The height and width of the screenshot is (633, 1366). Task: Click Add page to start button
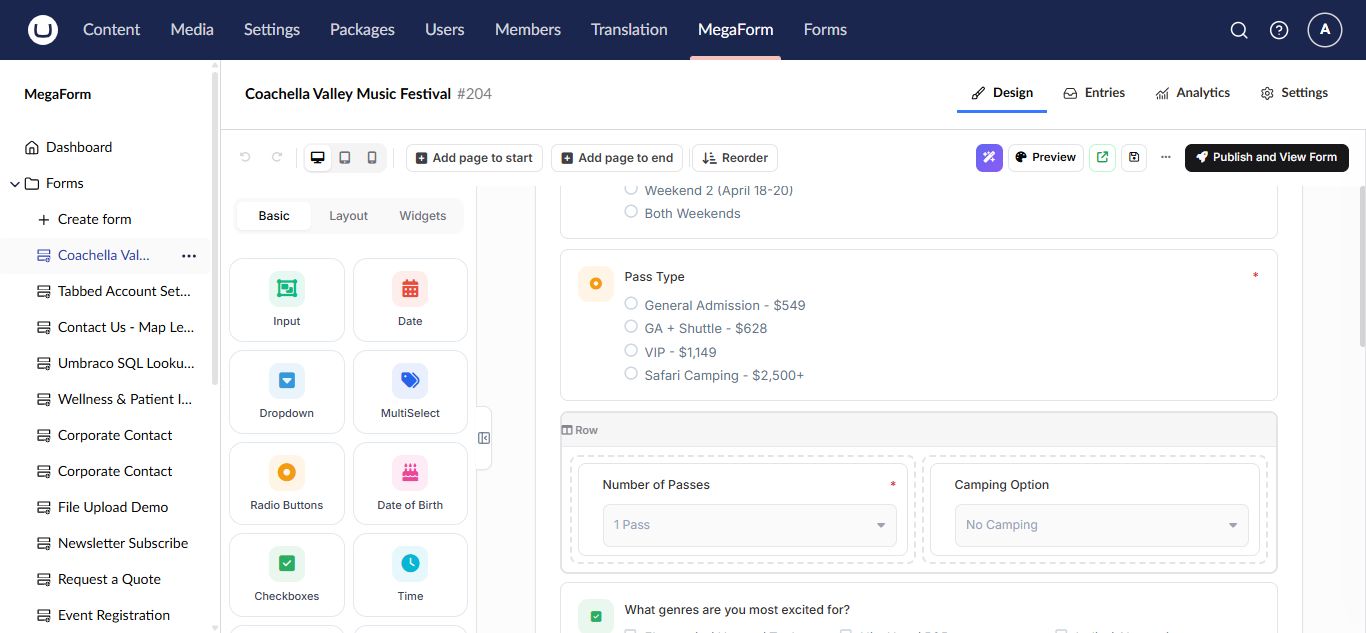pos(474,158)
